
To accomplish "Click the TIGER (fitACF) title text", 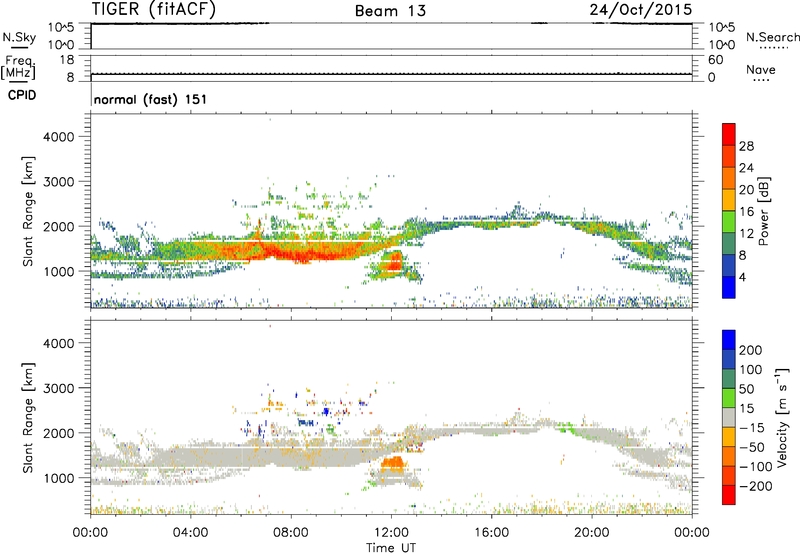I will [x=154, y=9].
